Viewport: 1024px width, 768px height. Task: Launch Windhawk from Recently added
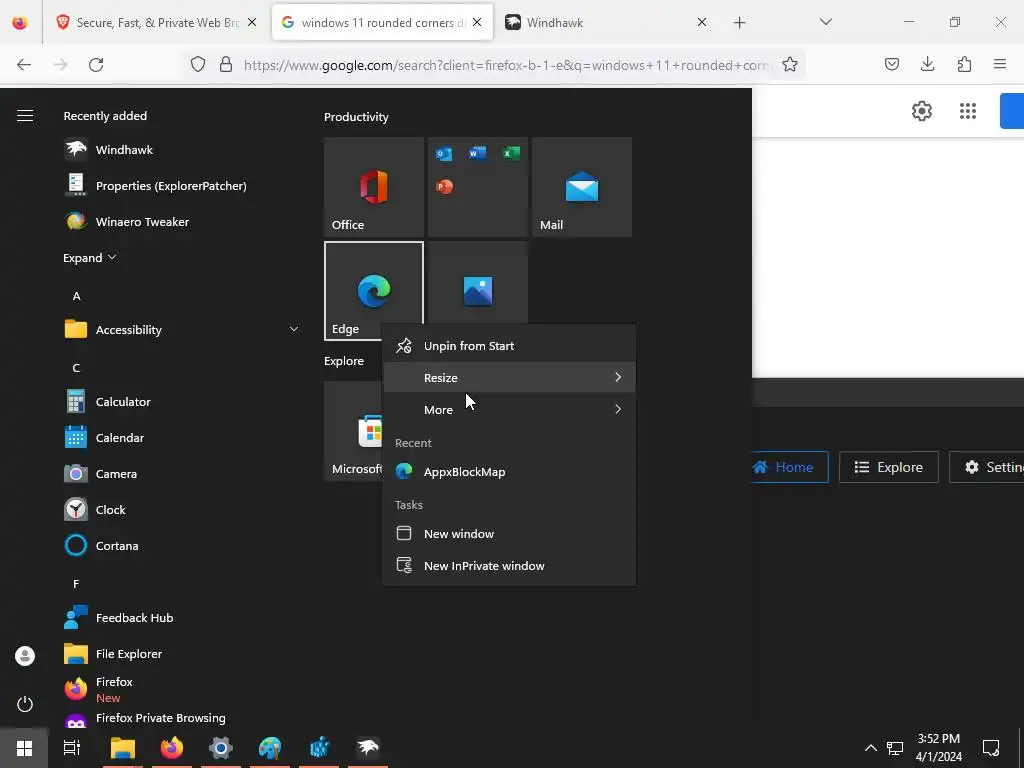click(x=124, y=150)
